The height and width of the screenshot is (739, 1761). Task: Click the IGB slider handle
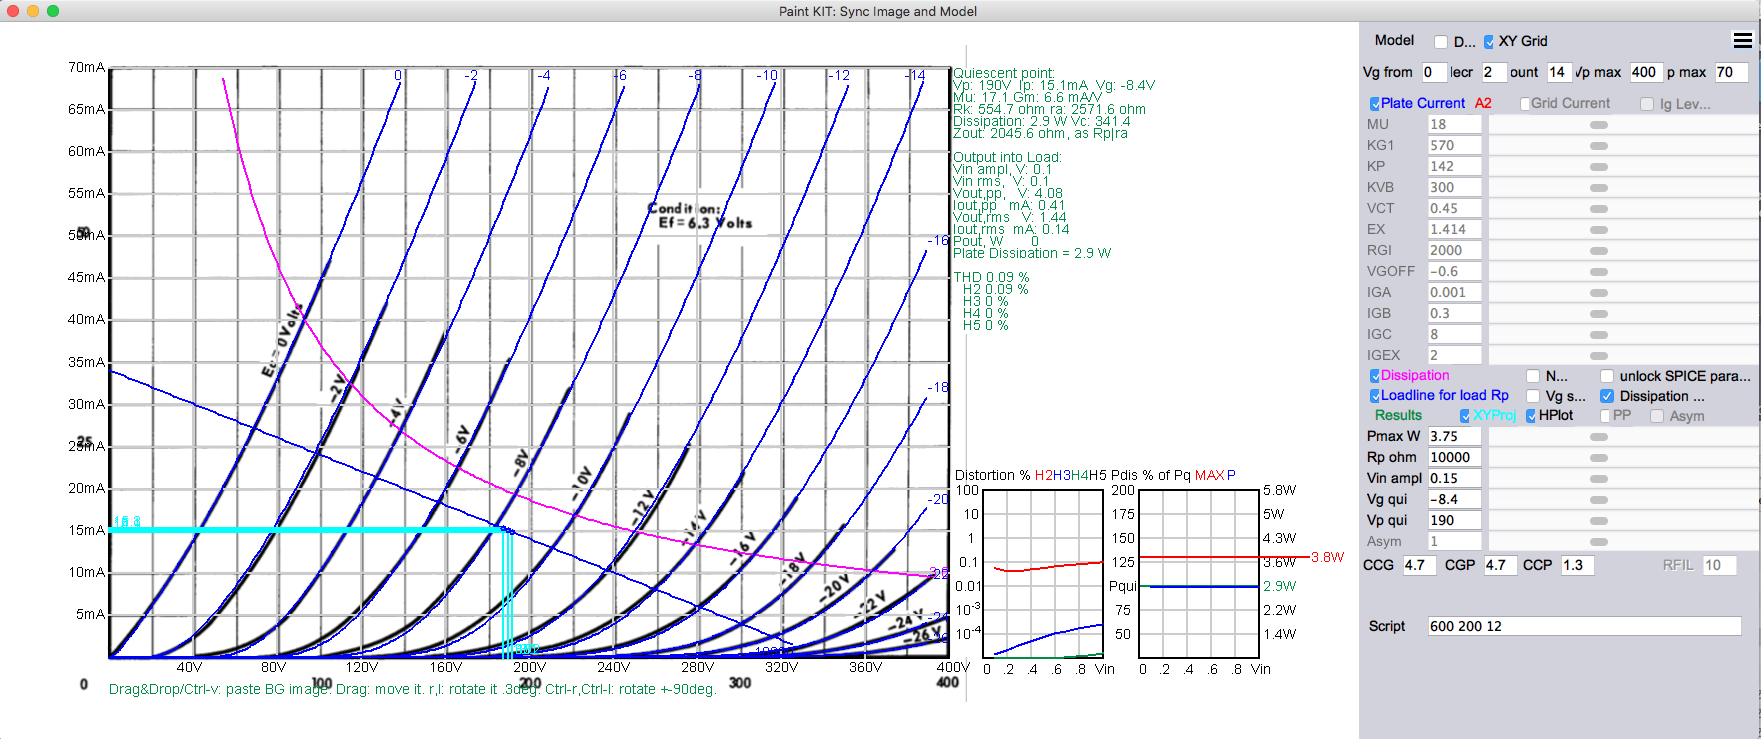click(x=1599, y=314)
